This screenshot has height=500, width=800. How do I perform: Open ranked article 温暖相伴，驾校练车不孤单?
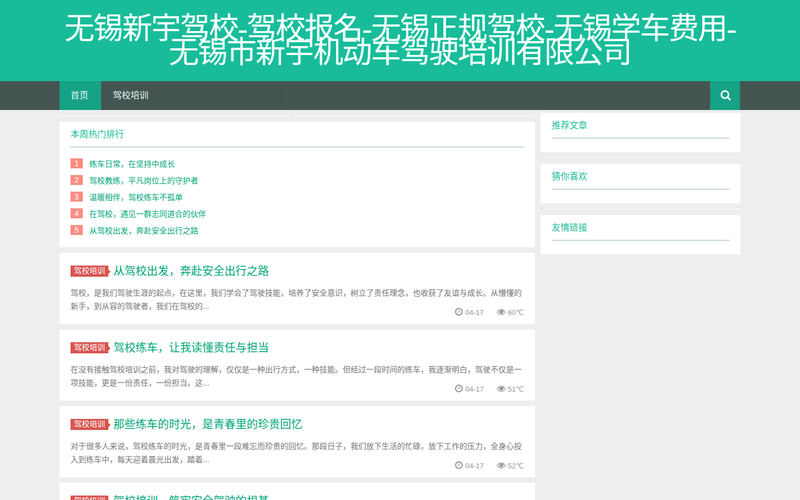[x=136, y=197]
